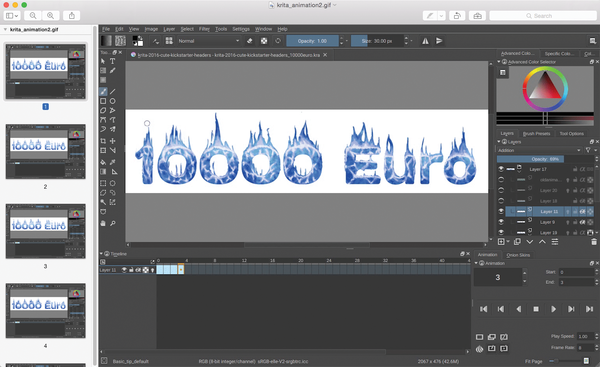
Task: Duplicate the layer in Layers panel
Action: [517, 242]
